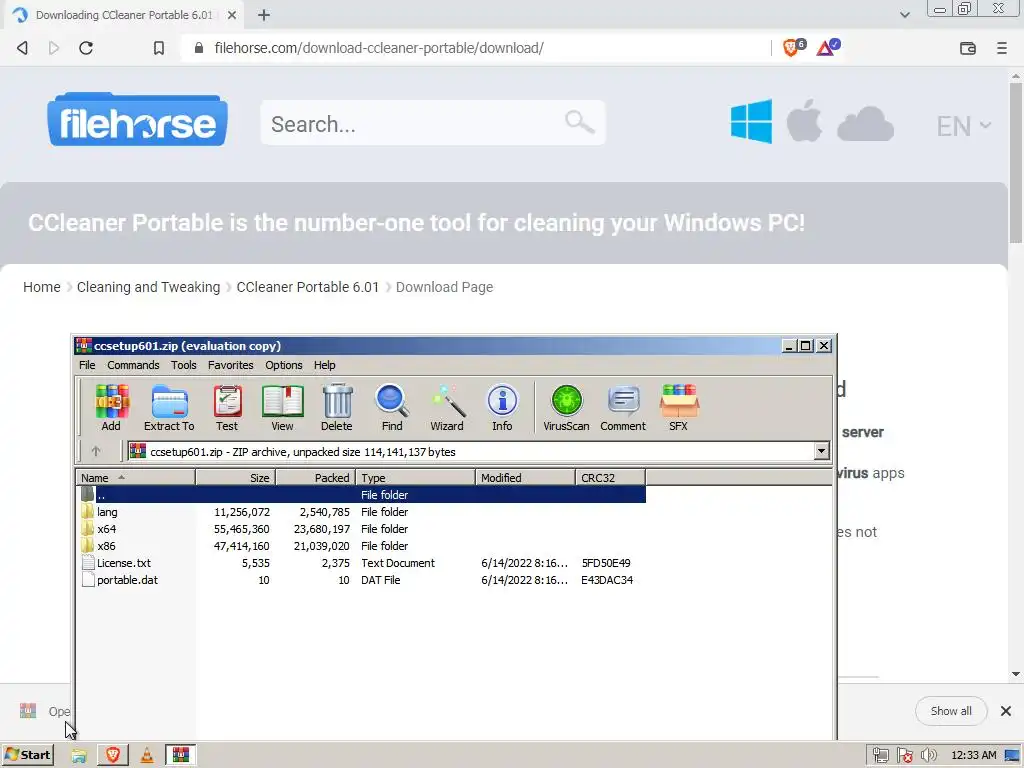The height and width of the screenshot is (768, 1024).
Task: Click the Add toolbar icon in WinRAR
Action: 111,408
